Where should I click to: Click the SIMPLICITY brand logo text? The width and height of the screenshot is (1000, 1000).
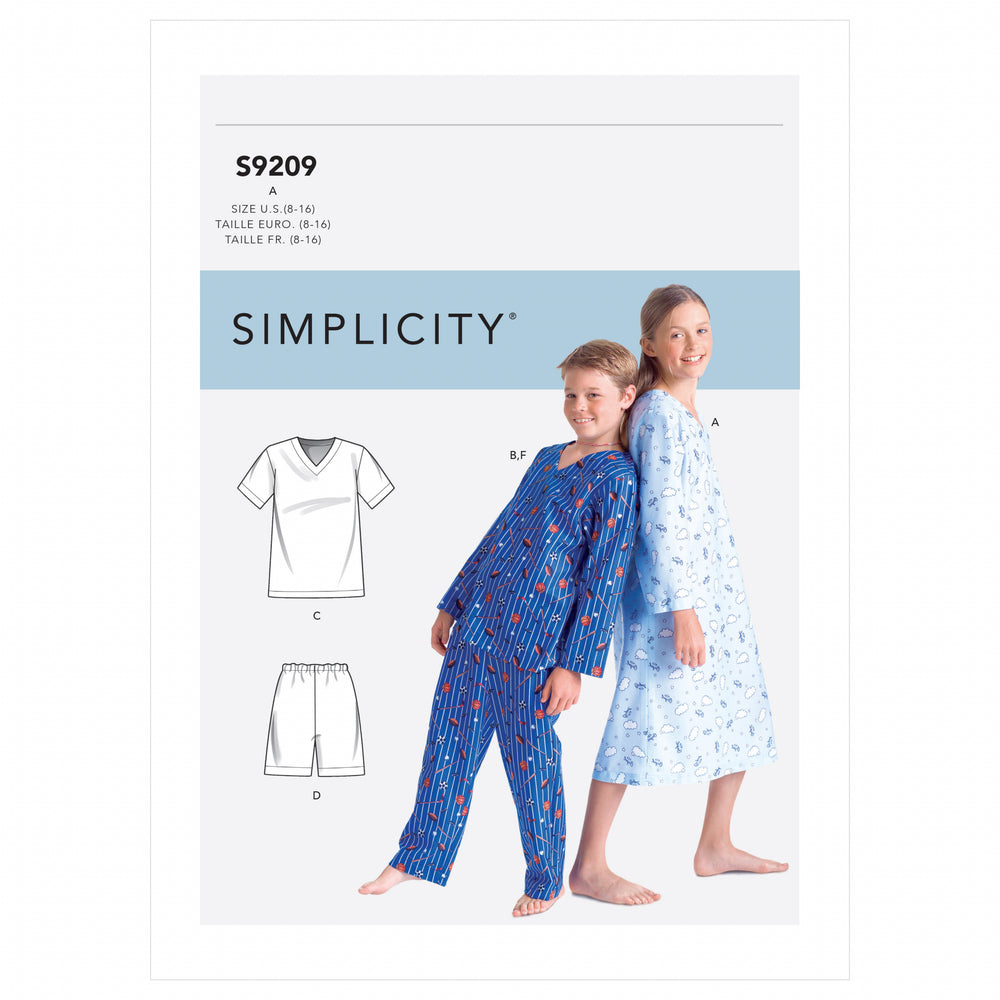pos(374,329)
